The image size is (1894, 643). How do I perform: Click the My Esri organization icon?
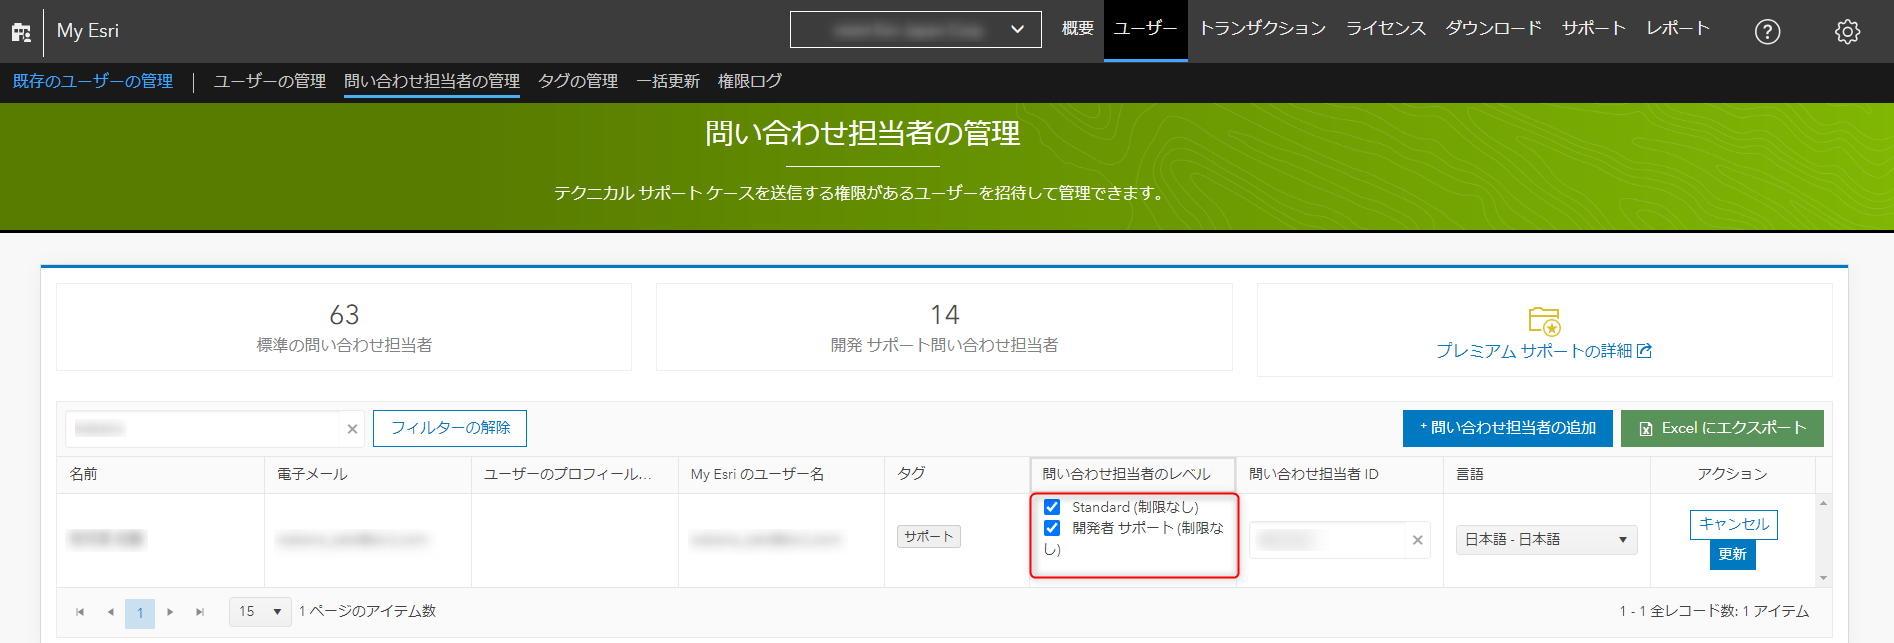(x=21, y=32)
